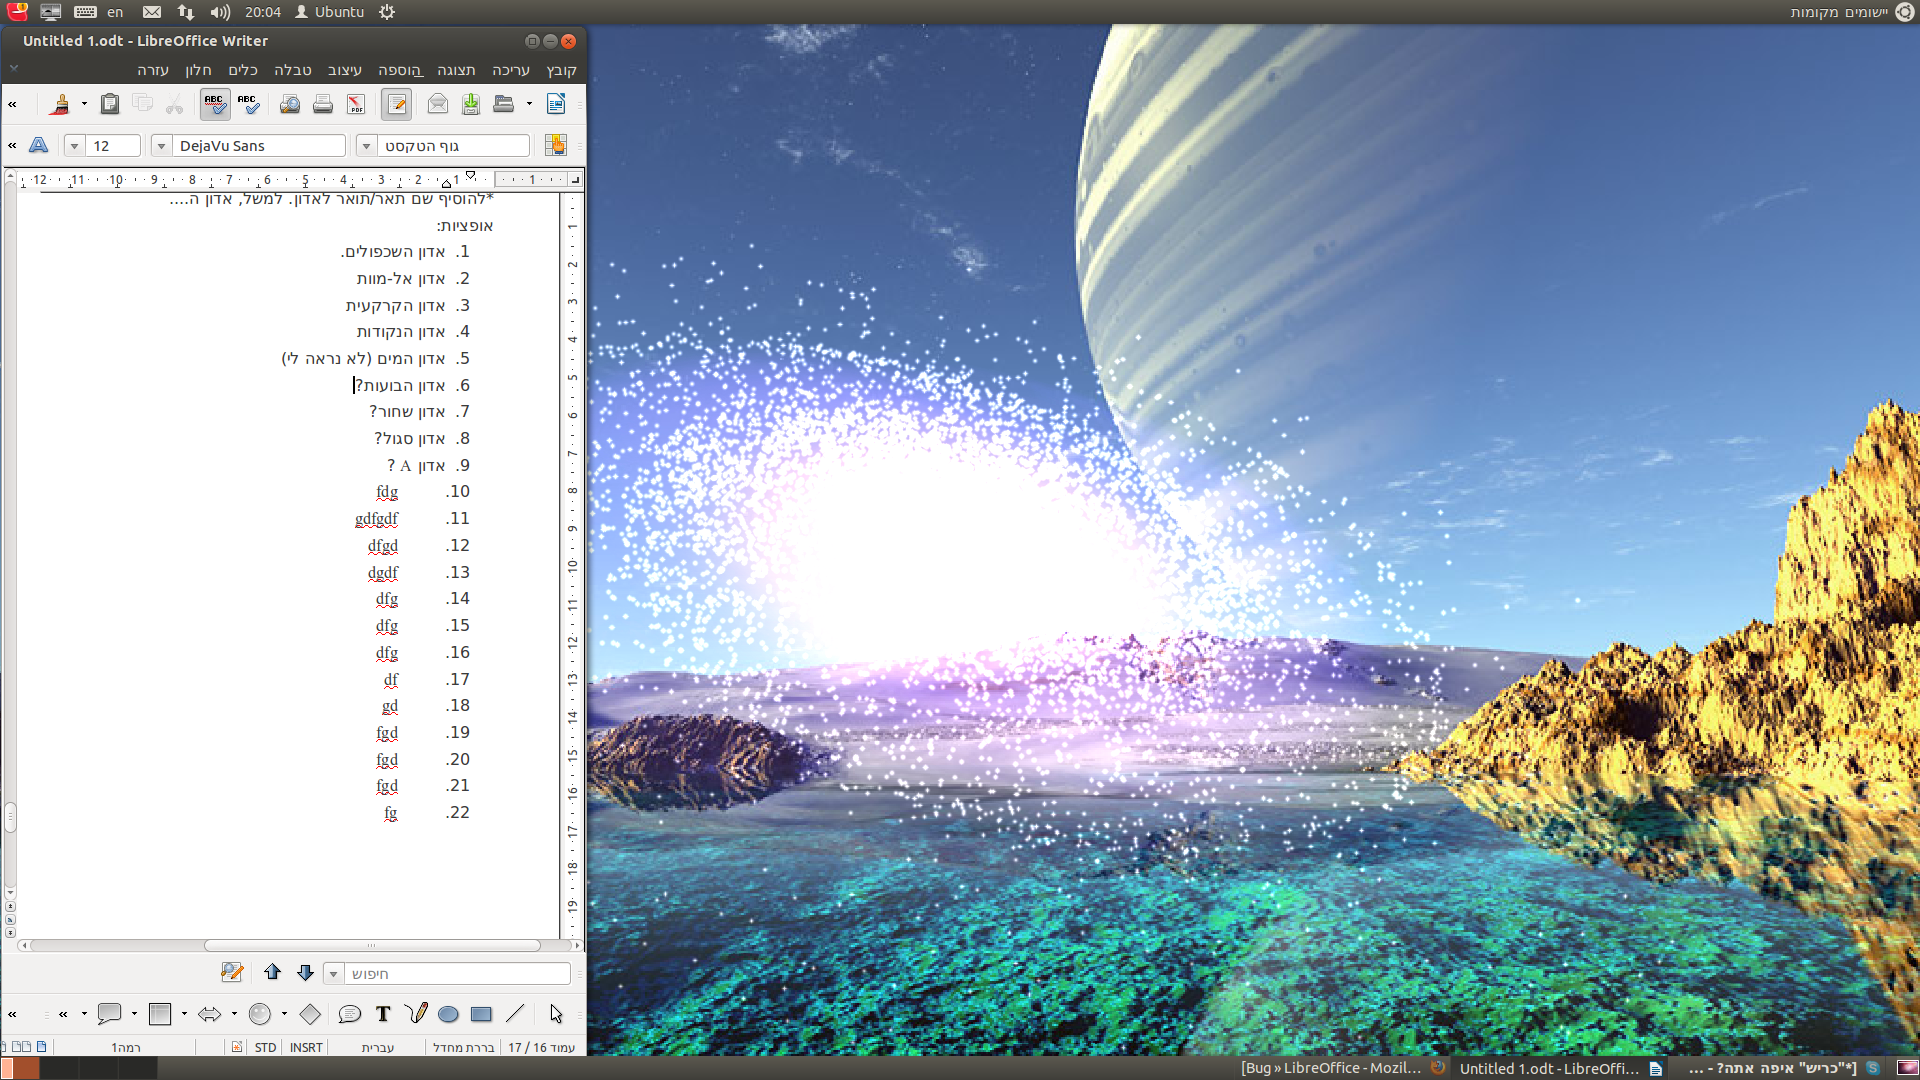The width and height of the screenshot is (1920, 1080).
Task: Click in the חיפוש search field
Action: pos(456,973)
